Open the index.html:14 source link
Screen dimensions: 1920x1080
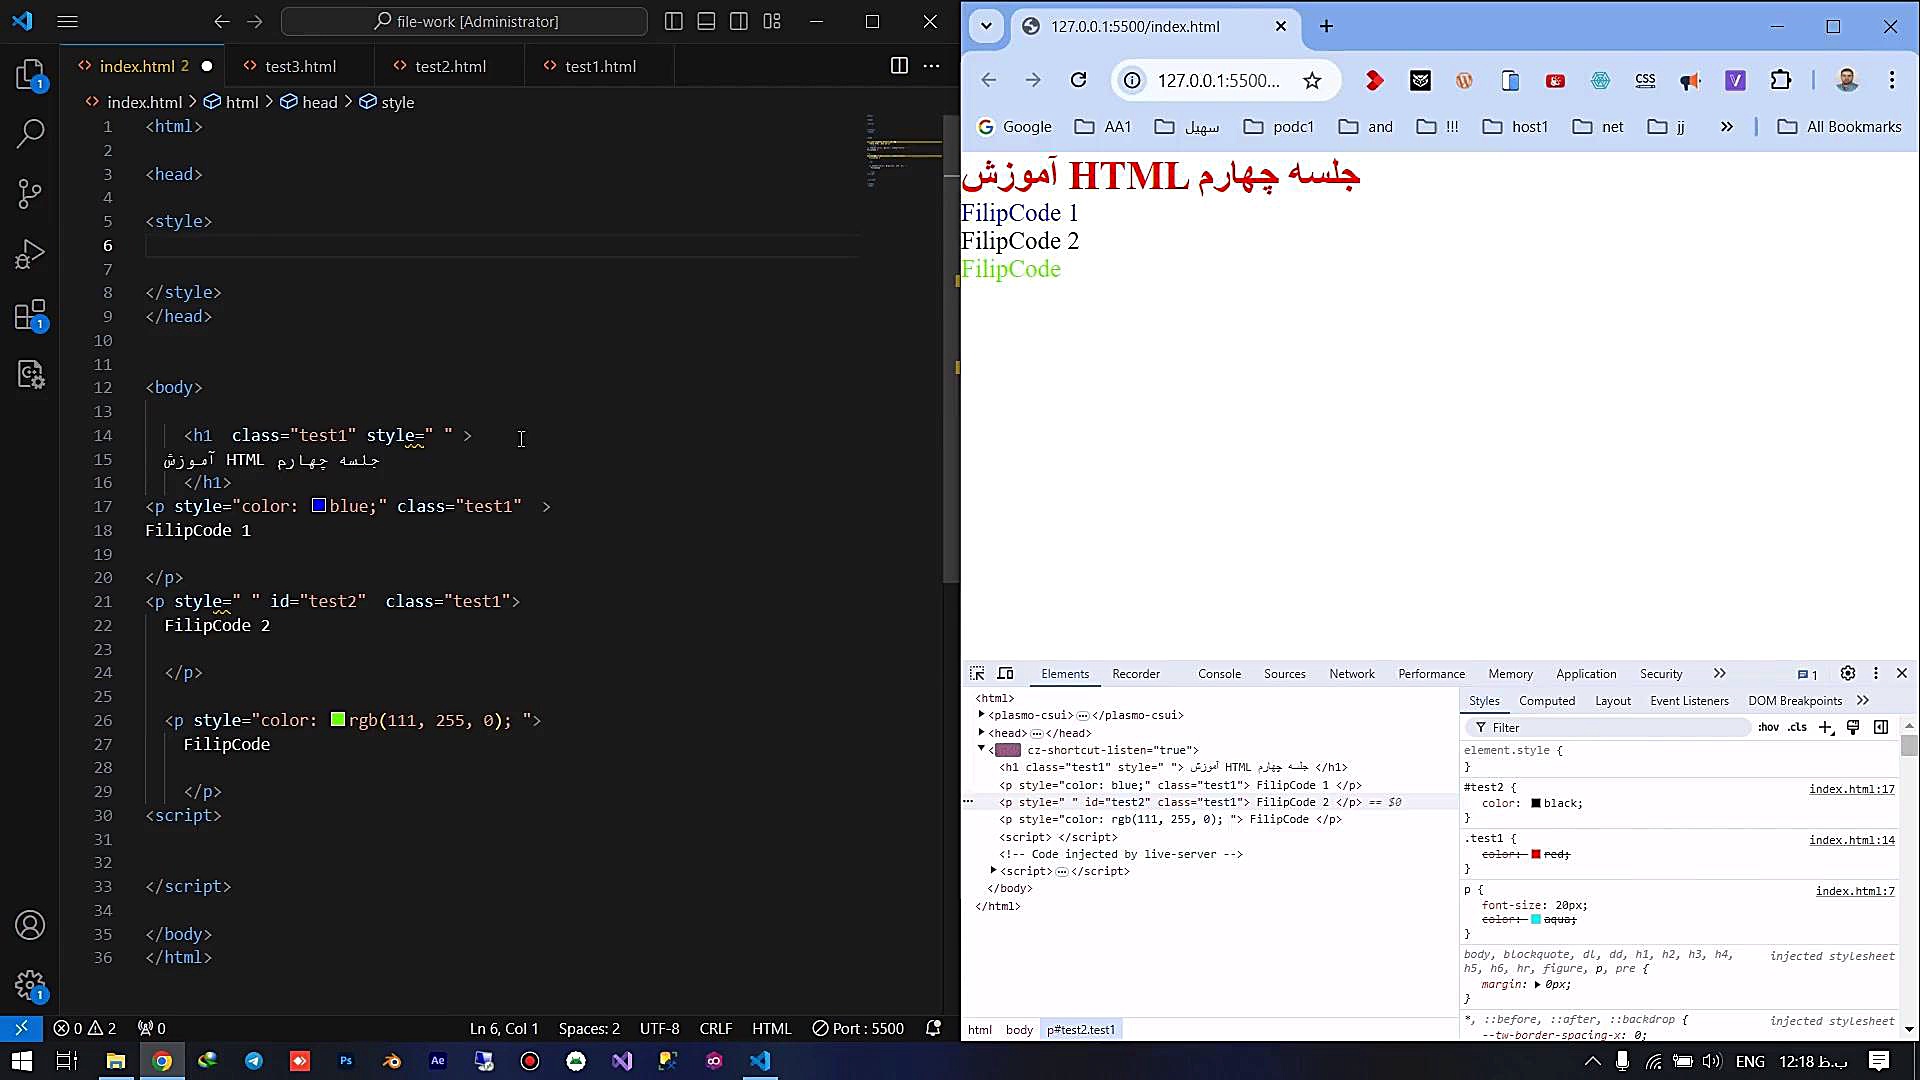tap(1851, 840)
